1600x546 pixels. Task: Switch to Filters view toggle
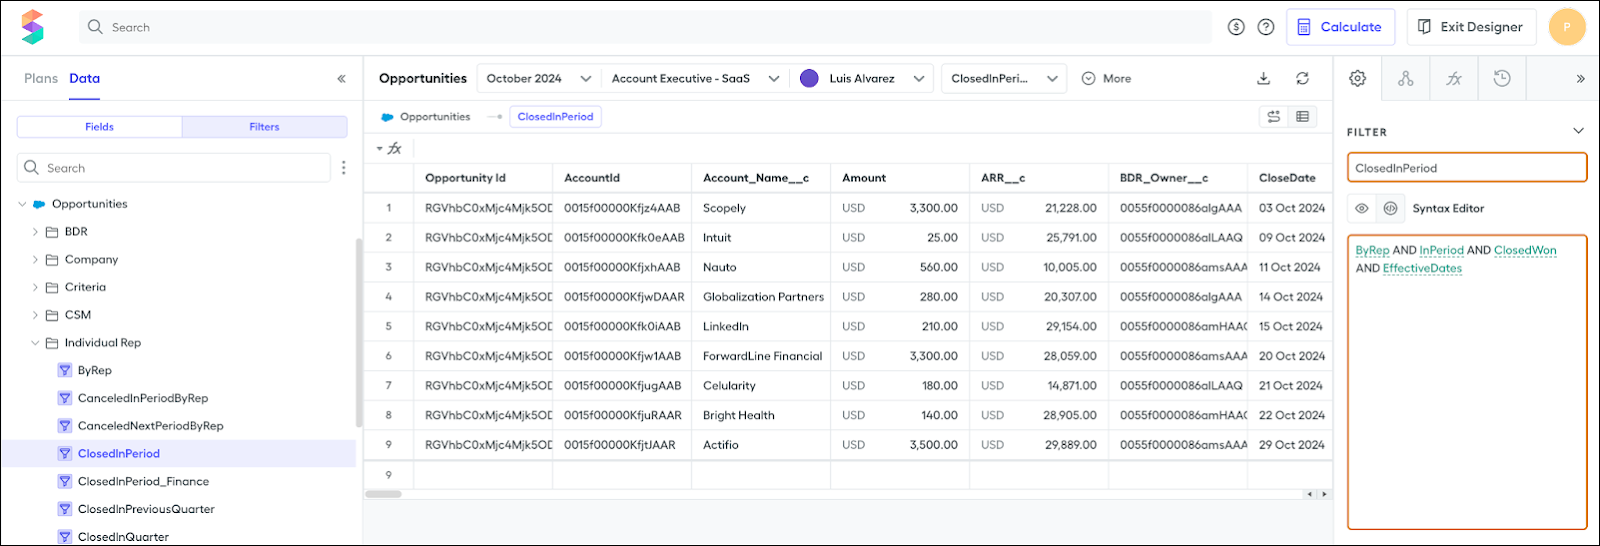(264, 127)
